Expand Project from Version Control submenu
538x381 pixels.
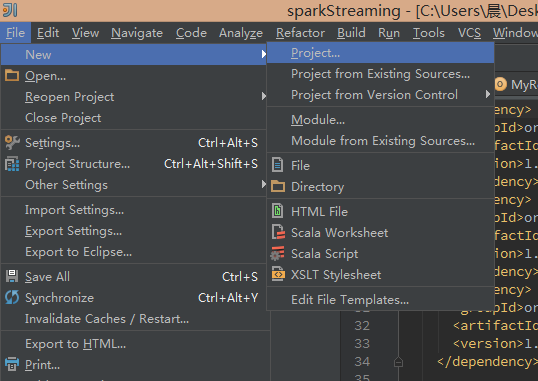[x=488, y=94]
